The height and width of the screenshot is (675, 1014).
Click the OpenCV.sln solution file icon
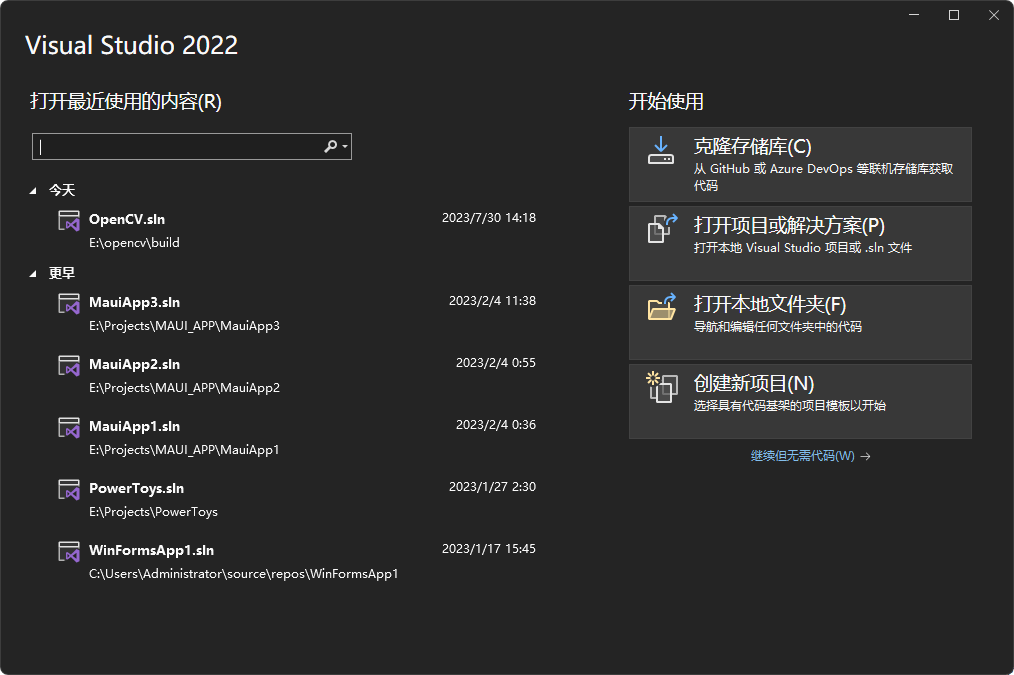click(x=69, y=220)
